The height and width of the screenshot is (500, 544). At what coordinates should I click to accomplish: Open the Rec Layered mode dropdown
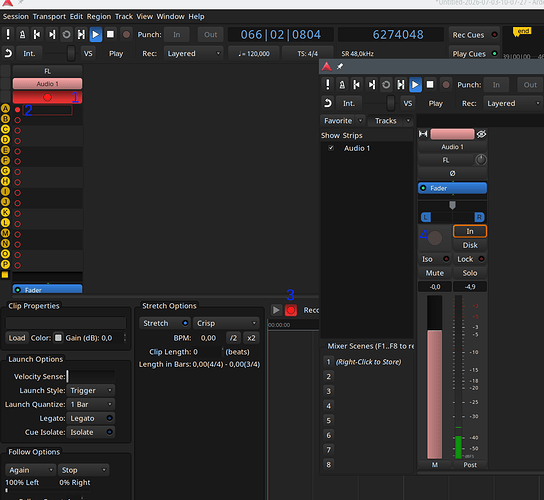click(x=193, y=53)
